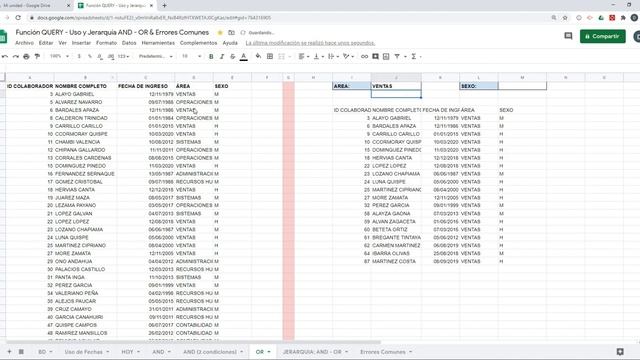
Task: Open the fill color picker
Action: [258, 56]
